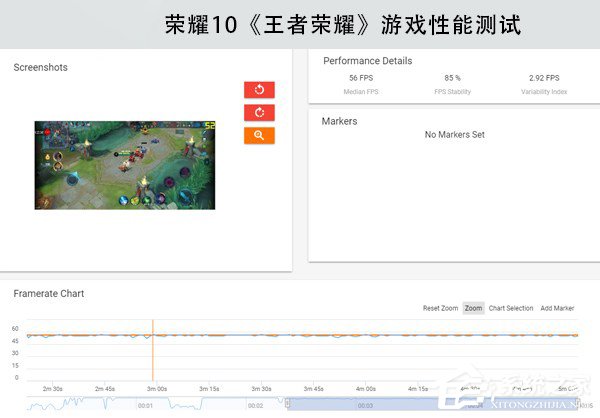Click the 4m 00s axis label

pos(365,389)
